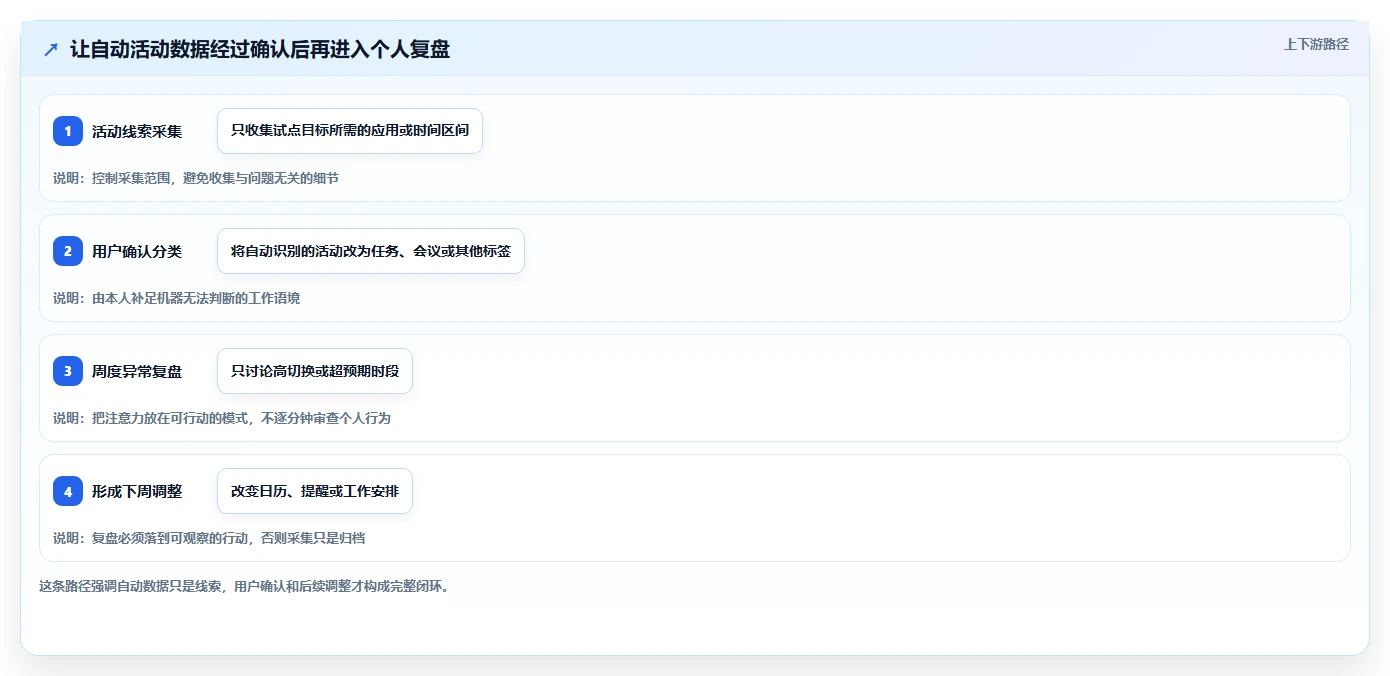Viewport: 1390px width, 676px height.
Task: Click the step 4 number badge
Action: 68,491
